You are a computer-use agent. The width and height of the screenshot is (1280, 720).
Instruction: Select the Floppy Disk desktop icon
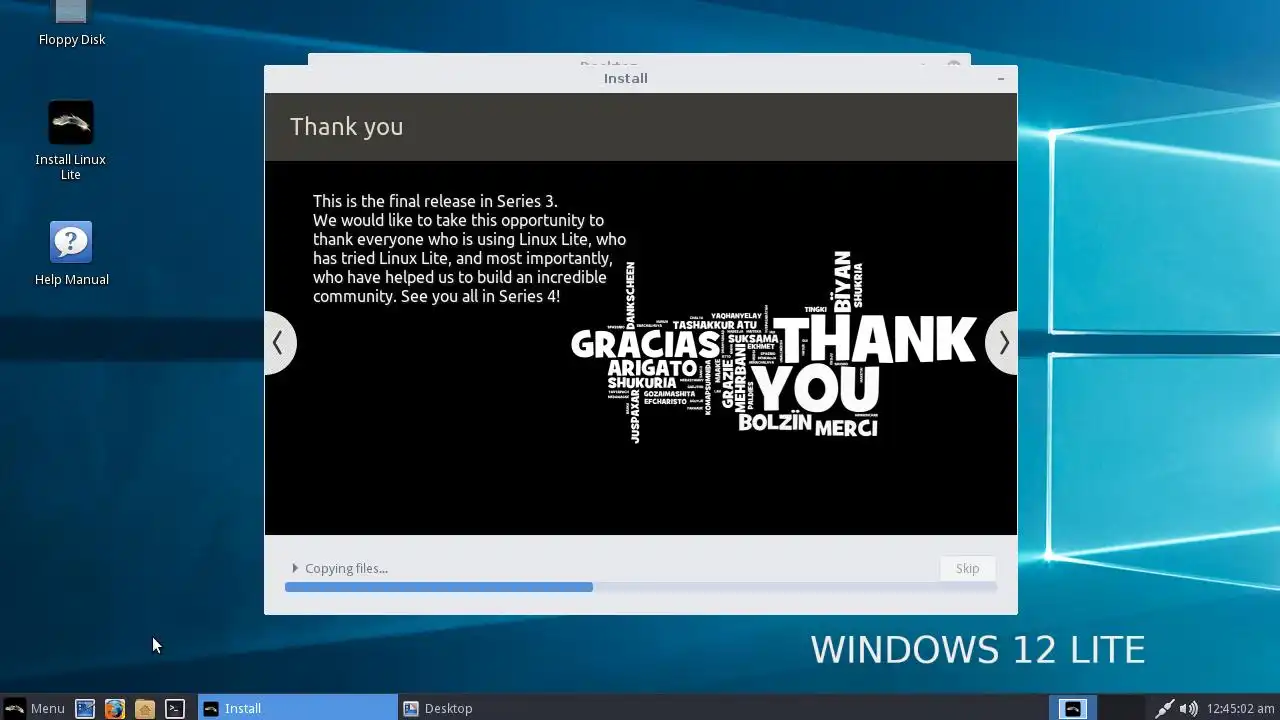[x=71, y=24]
